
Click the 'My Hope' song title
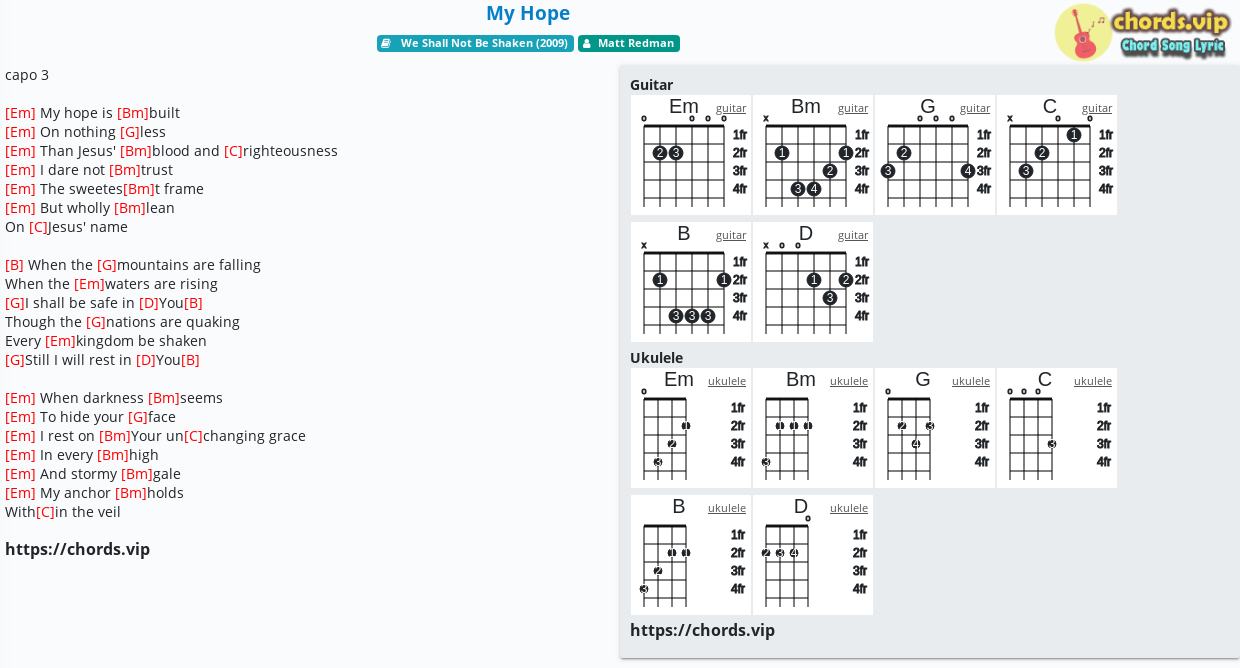[x=528, y=13]
